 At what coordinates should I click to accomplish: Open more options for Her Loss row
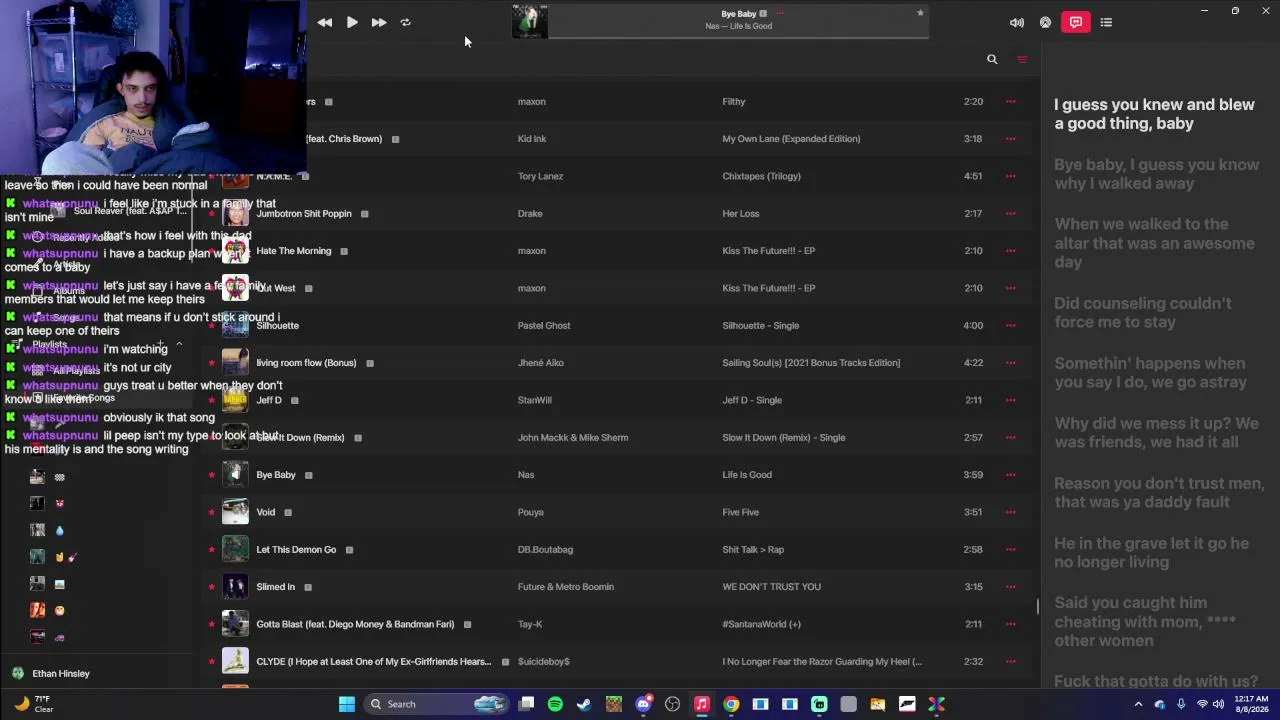[1011, 213]
